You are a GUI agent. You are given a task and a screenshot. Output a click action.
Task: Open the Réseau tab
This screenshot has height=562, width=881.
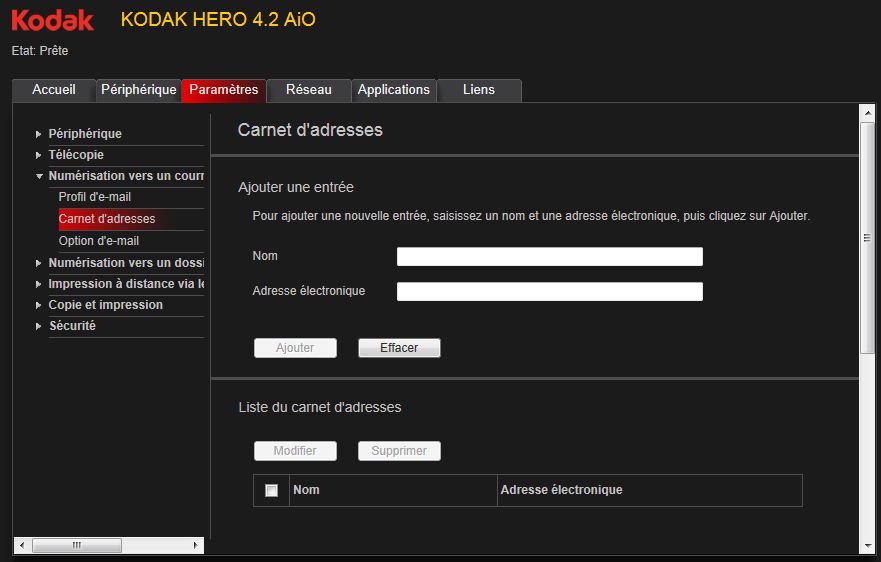(308, 90)
